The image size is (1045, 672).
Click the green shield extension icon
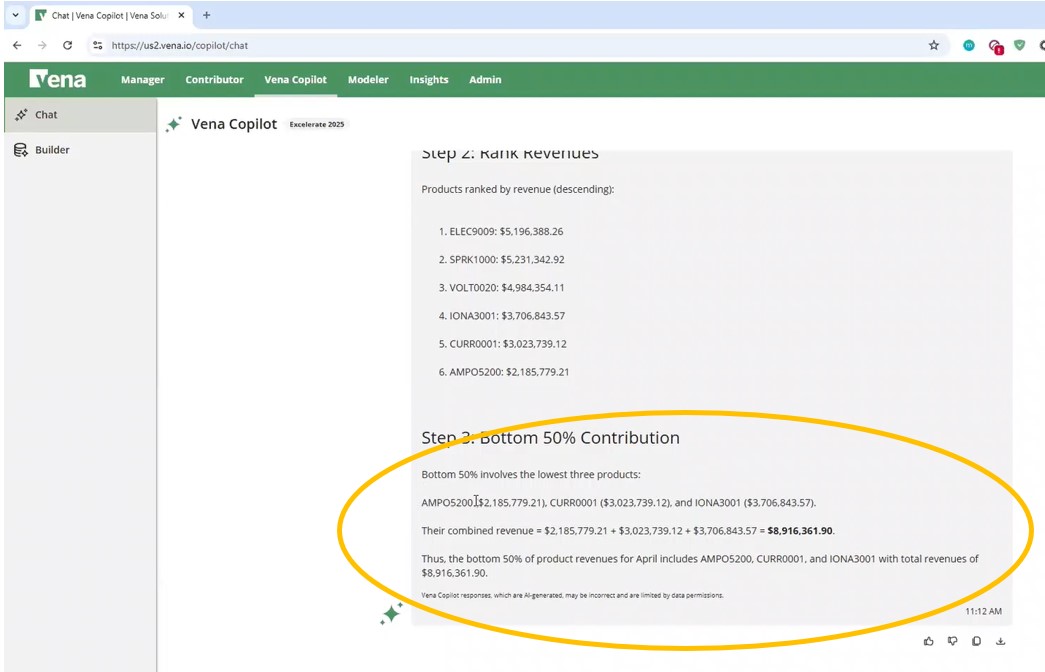pyautogui.click(x=1020, y=45)
